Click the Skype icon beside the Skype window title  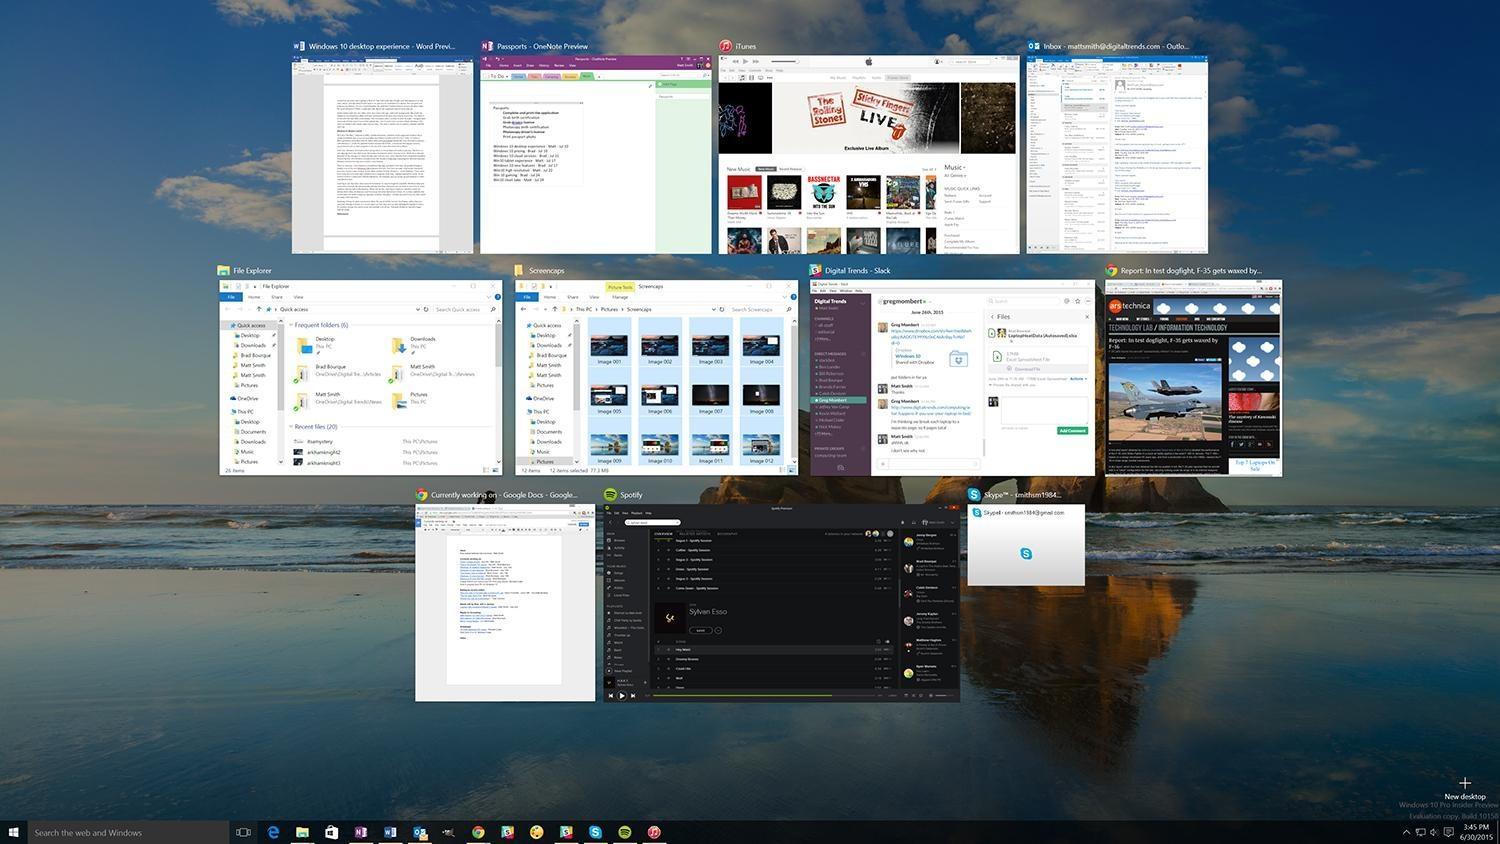coord(974,495)
